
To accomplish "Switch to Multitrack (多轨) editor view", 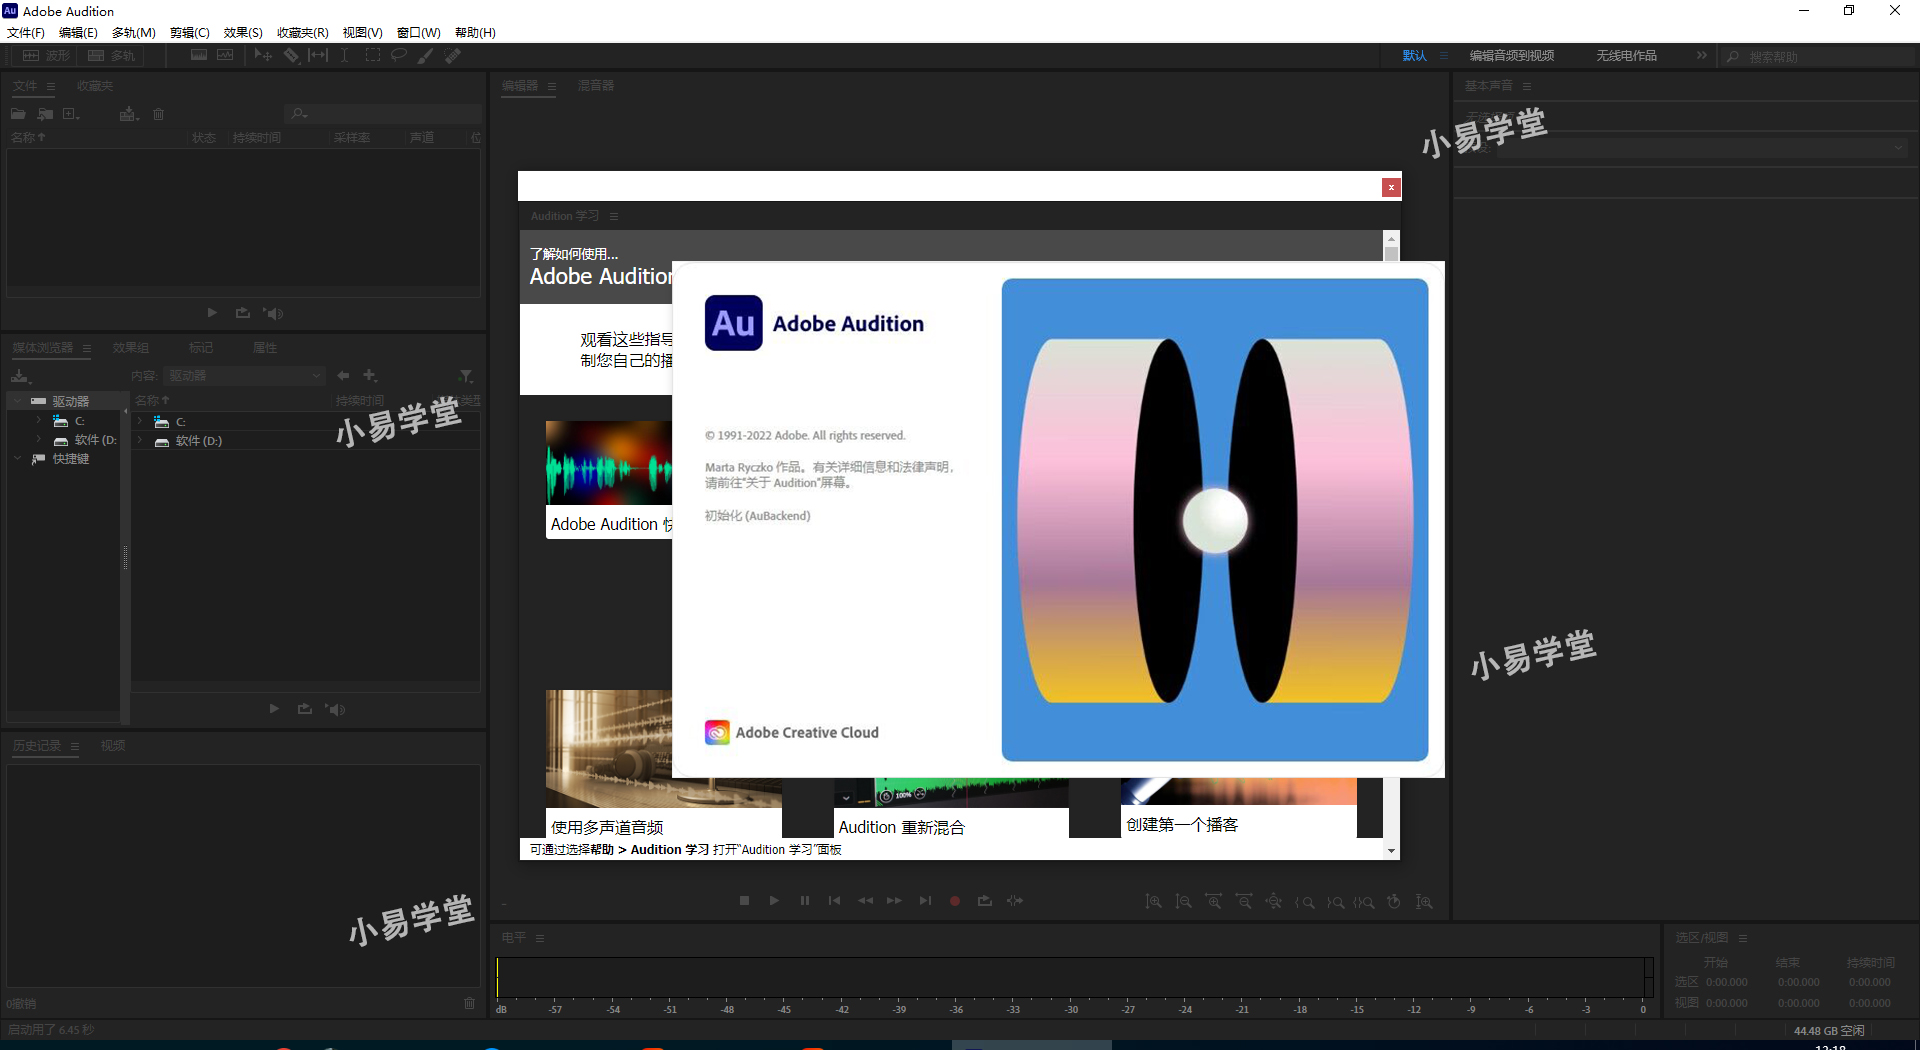I will point(111,56).
